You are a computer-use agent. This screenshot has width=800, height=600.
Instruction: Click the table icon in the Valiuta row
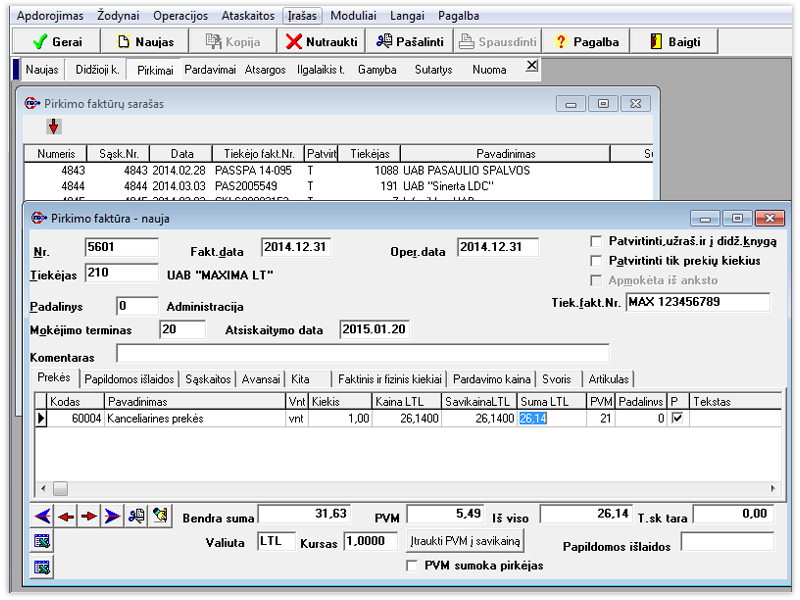click(42, 541)
